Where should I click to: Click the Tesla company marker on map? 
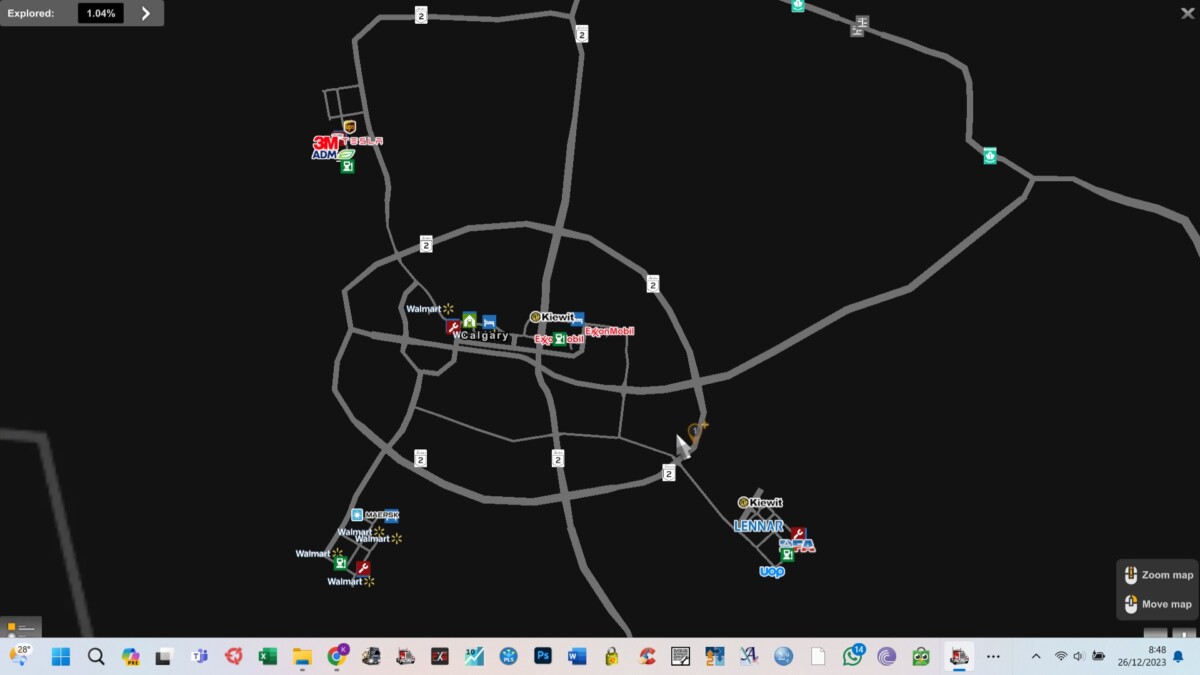click(363, 141)
